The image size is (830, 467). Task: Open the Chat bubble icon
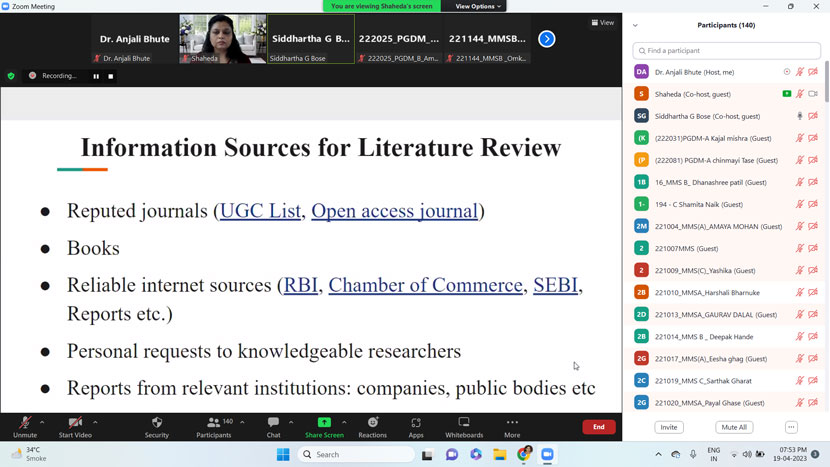[x=273, y=423]
